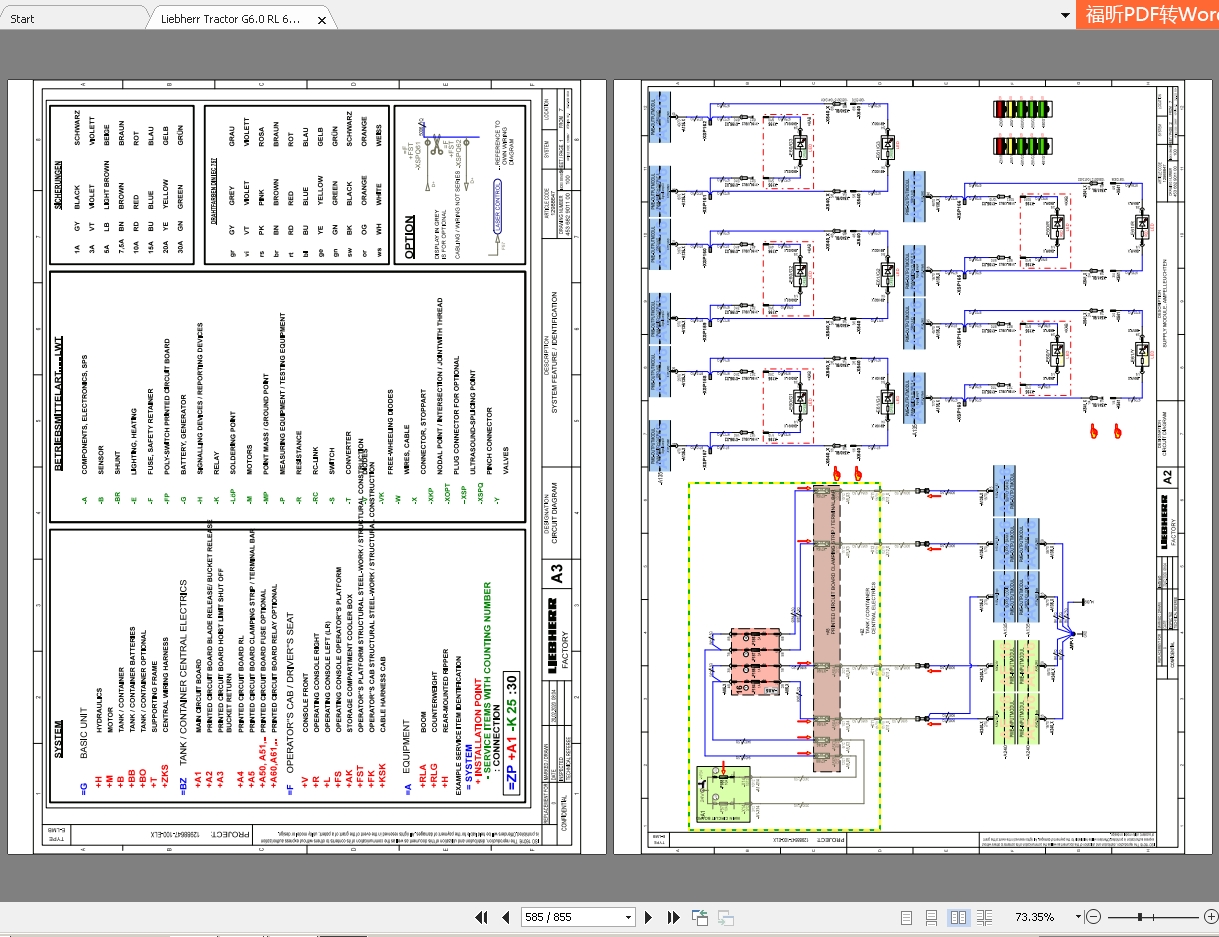
Task: Open the tab list dropdown arrow
Action: coord(1063,16)
